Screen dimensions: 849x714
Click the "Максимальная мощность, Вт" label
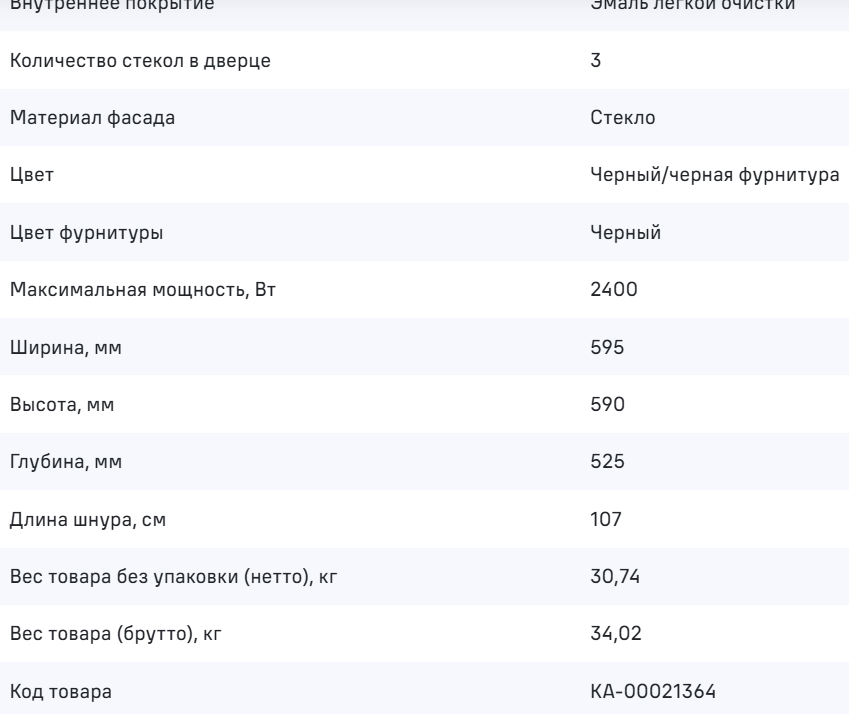pos(132,290)
